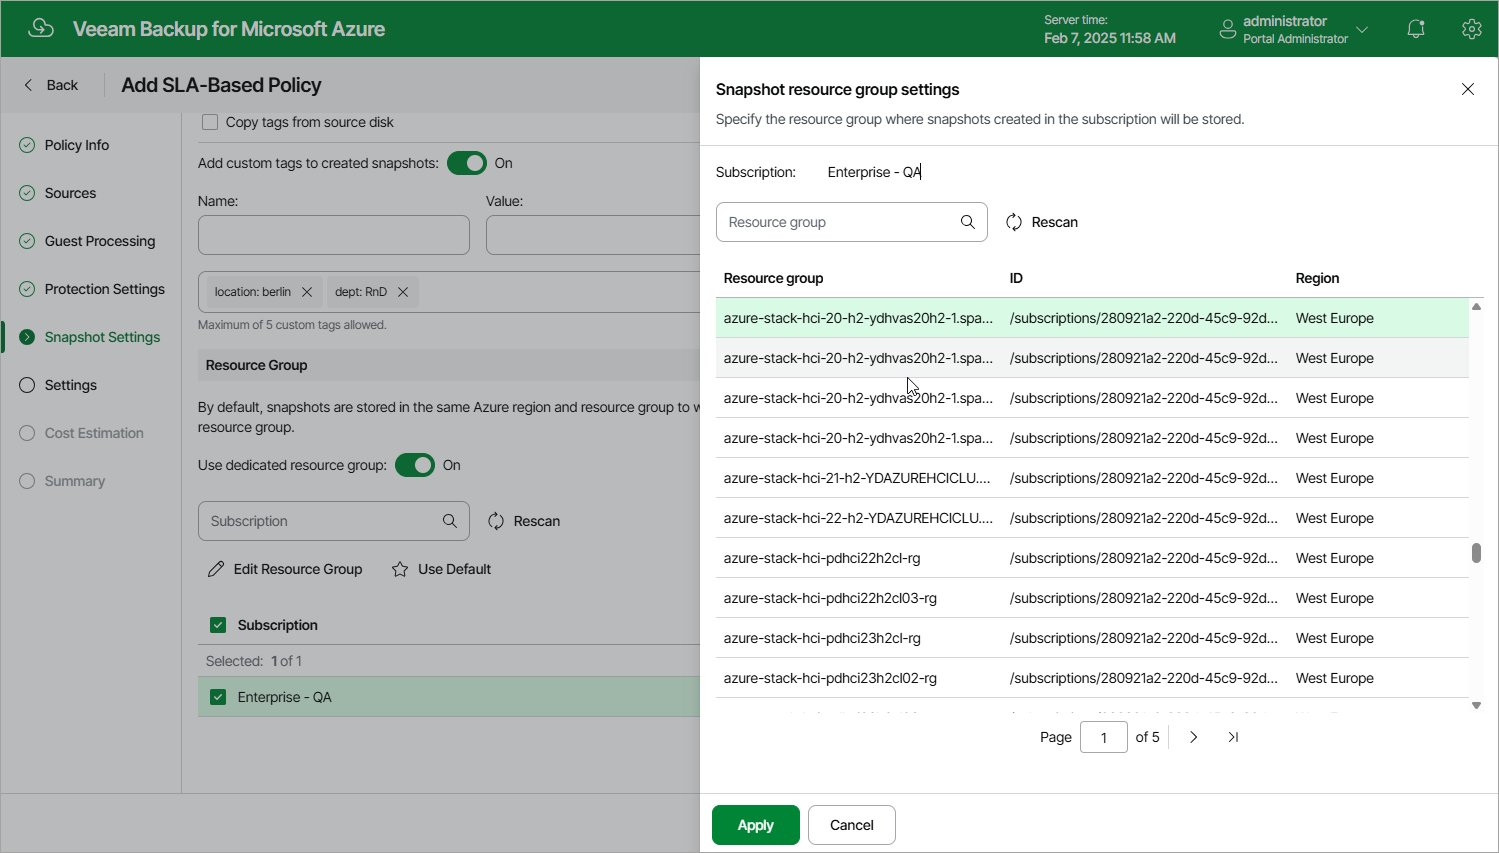Click the Rescan icon beside resource group search
This screenshot has width=1499, height=853.
tap(1014, 222)
